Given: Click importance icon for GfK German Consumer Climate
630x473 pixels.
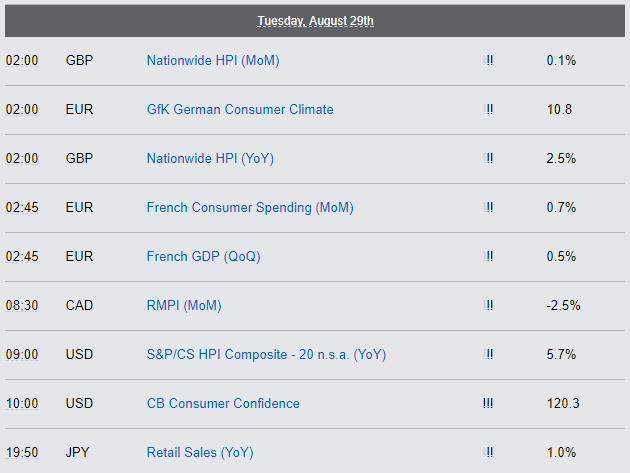Looking at the screenshot, I should (488, 109).
